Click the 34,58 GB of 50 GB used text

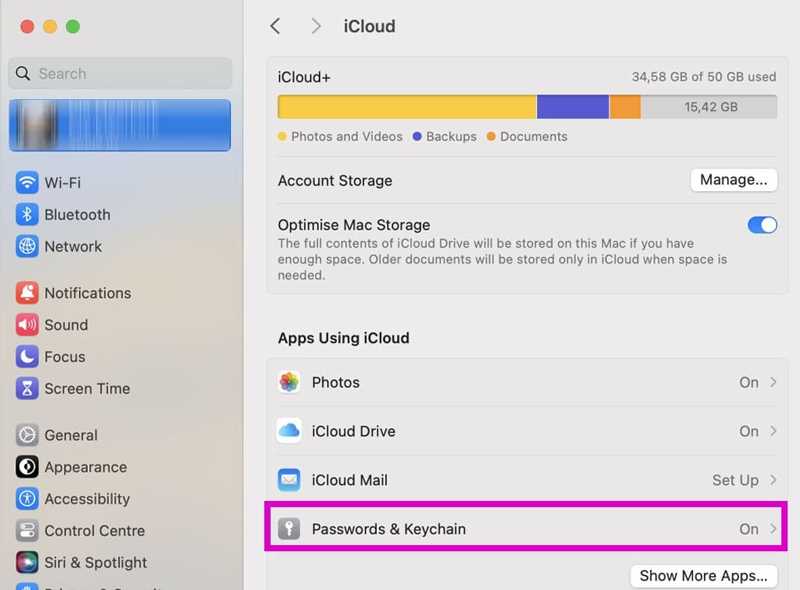pos(704,77)
